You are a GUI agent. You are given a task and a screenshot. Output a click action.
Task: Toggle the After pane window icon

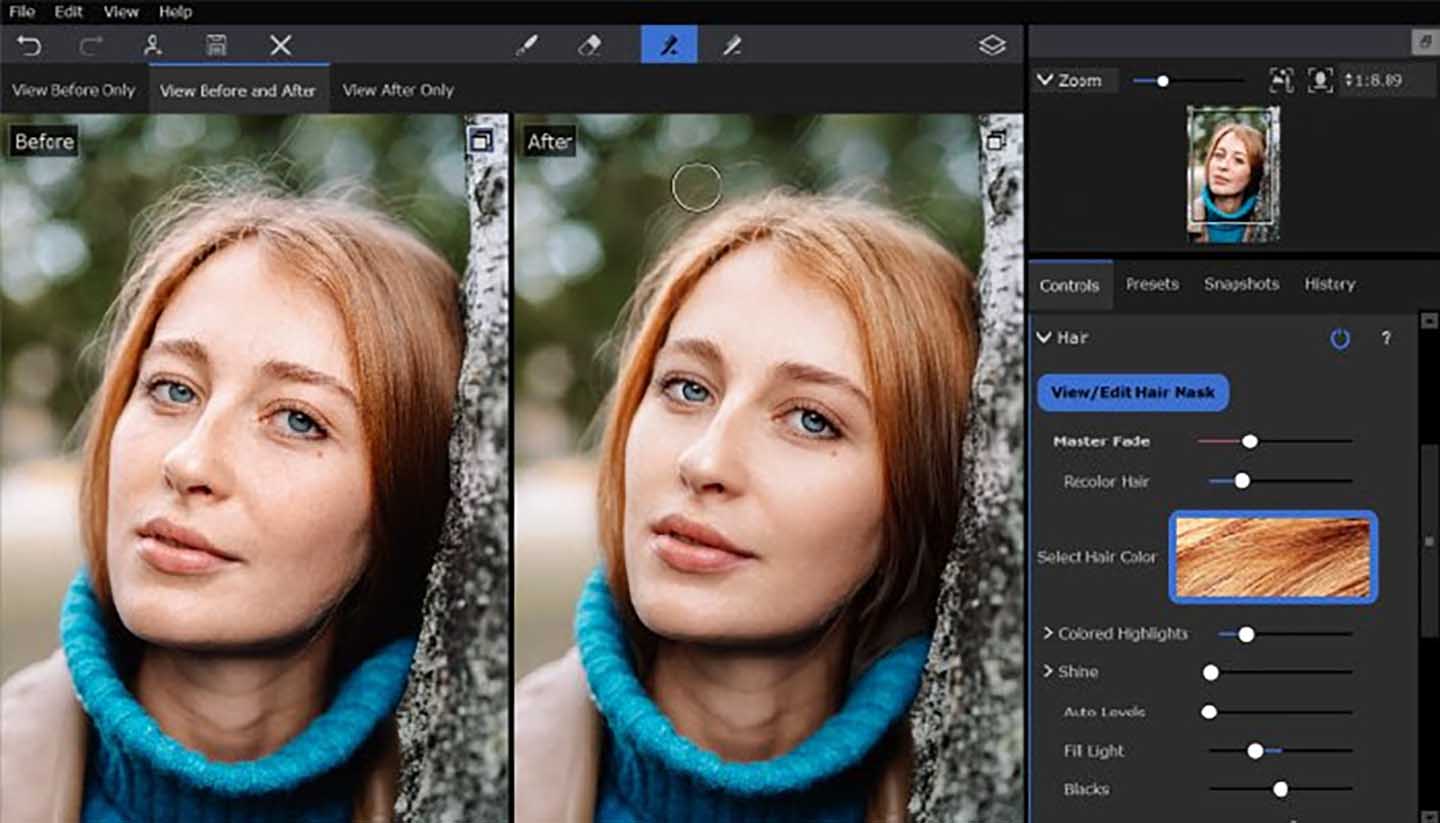[995, 141]
